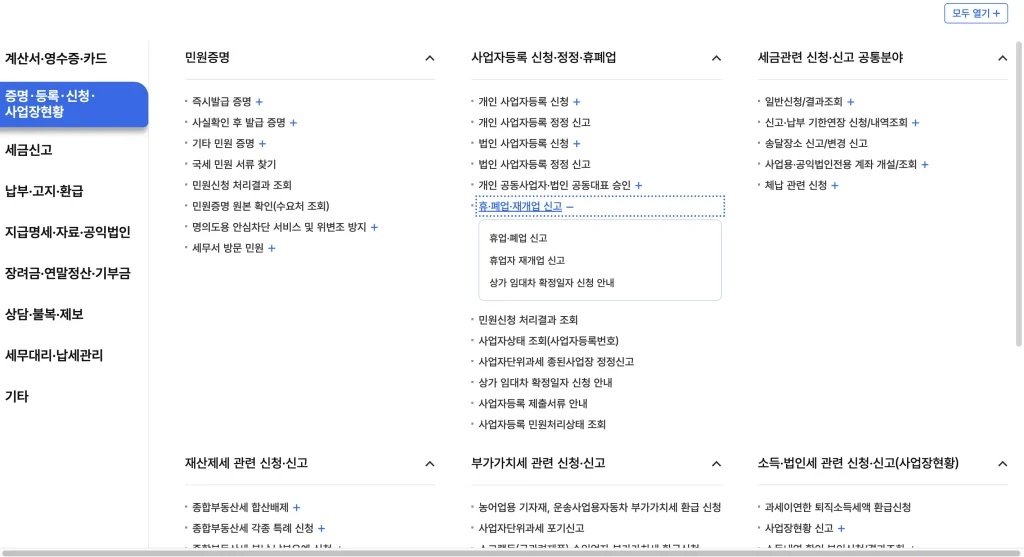Click the 모두 열기 + button
The height and width of the screenshot is (557, 1024).
976,13
